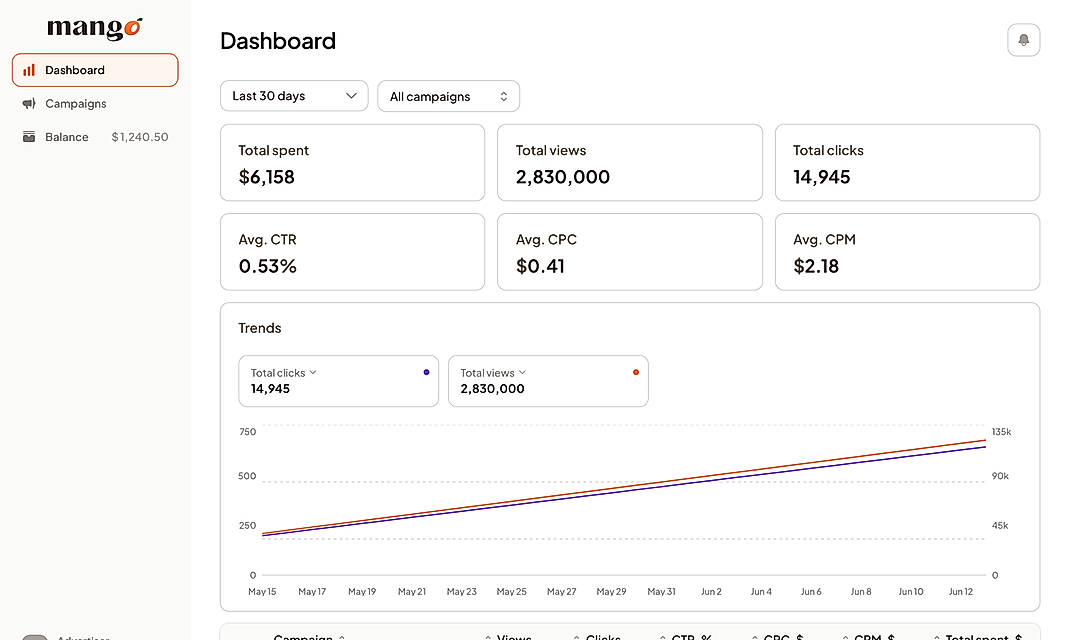Viewport: 1070px width, 640px height.
Task: Open the Last 30 days dropdown
Action: pos(294,96)
